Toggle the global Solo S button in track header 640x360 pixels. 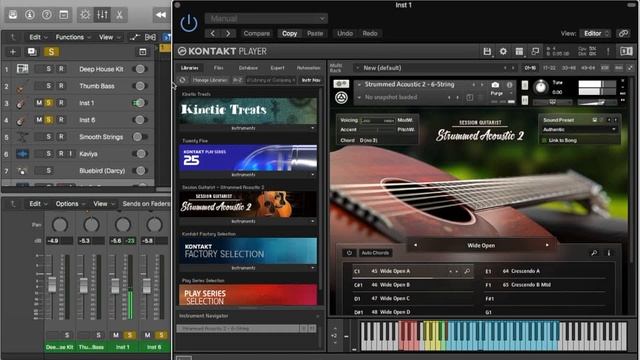coord(51,52)
